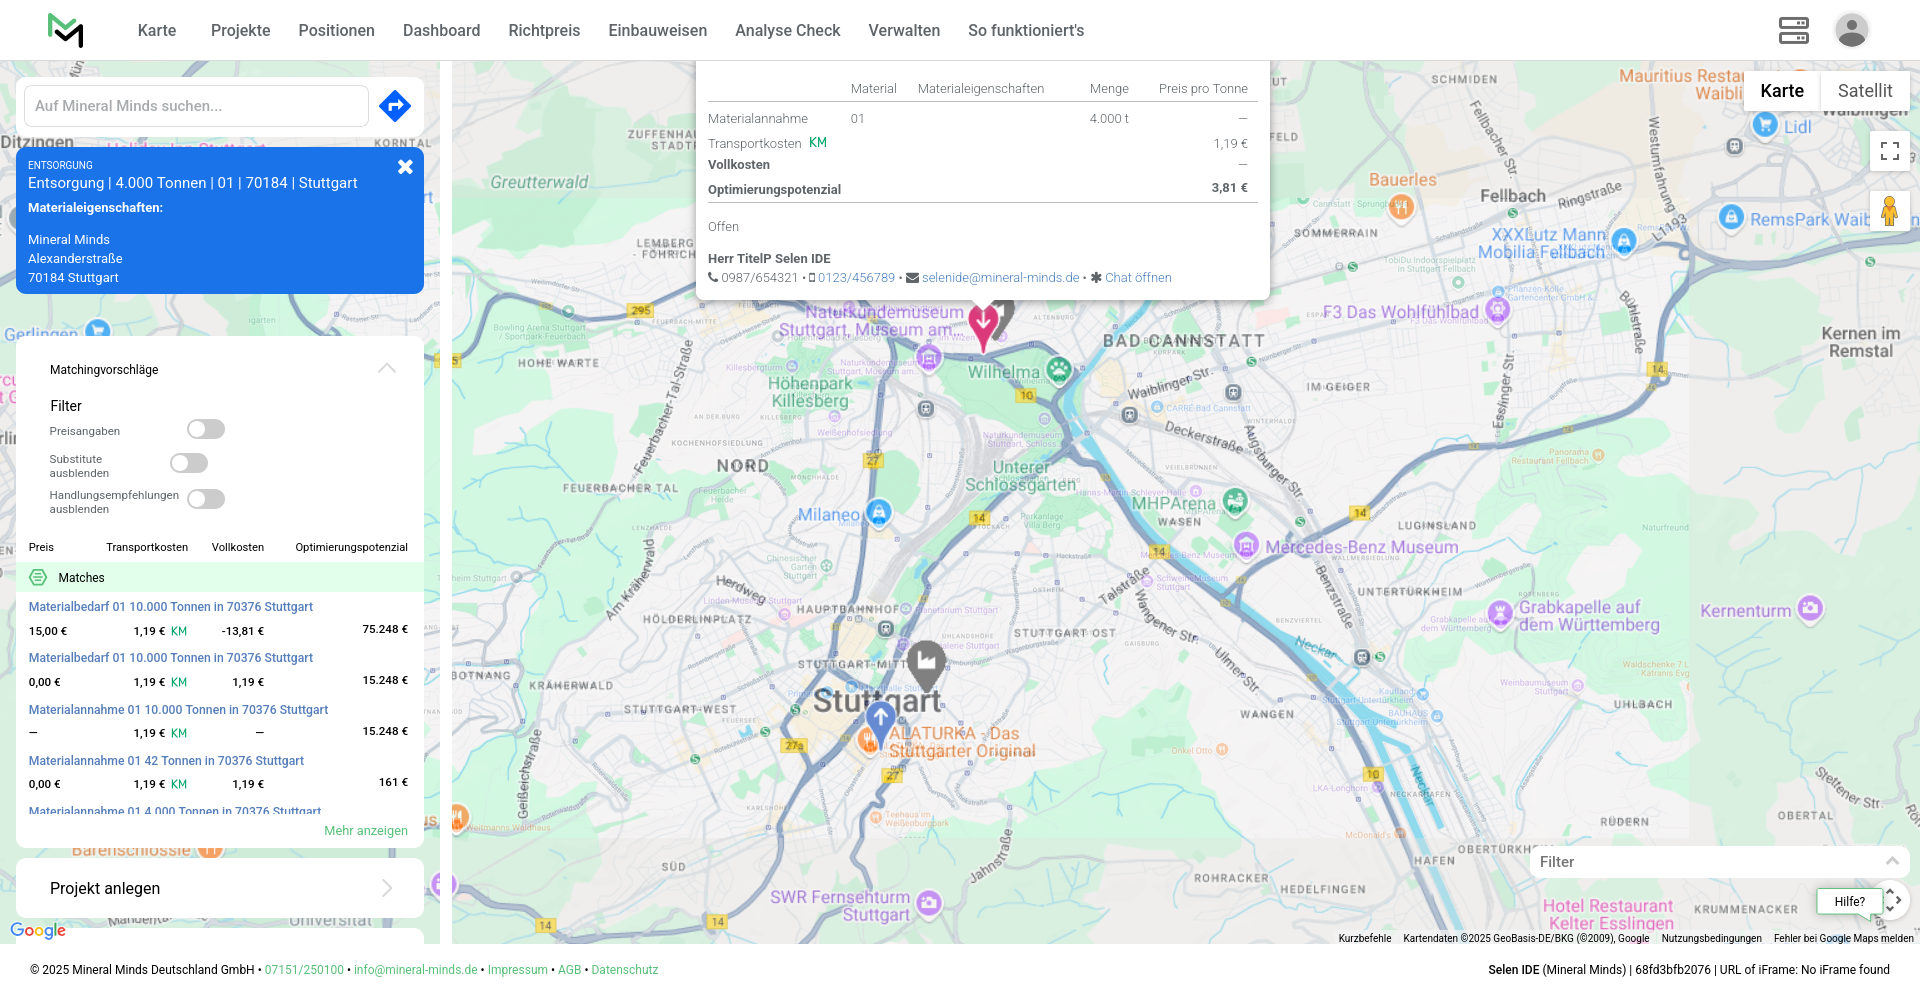Expand the Projekt anlegen section
The height and width of the screenshot is (994, 1920).
387,888
